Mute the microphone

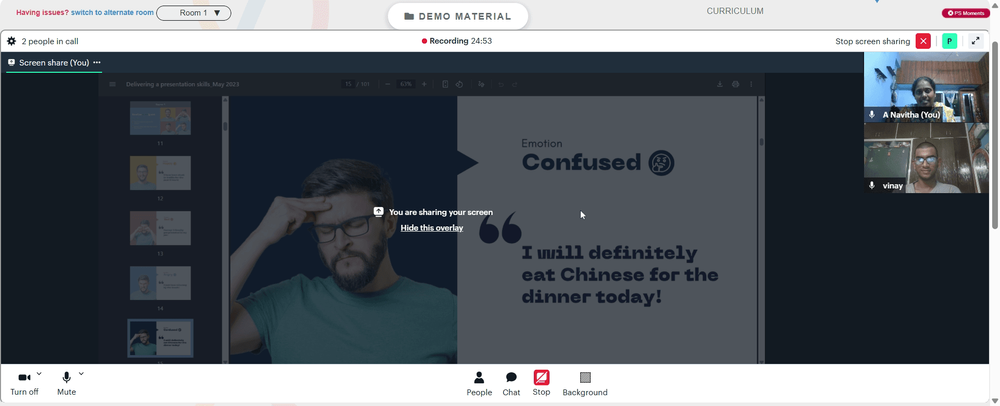coord(66,384)
